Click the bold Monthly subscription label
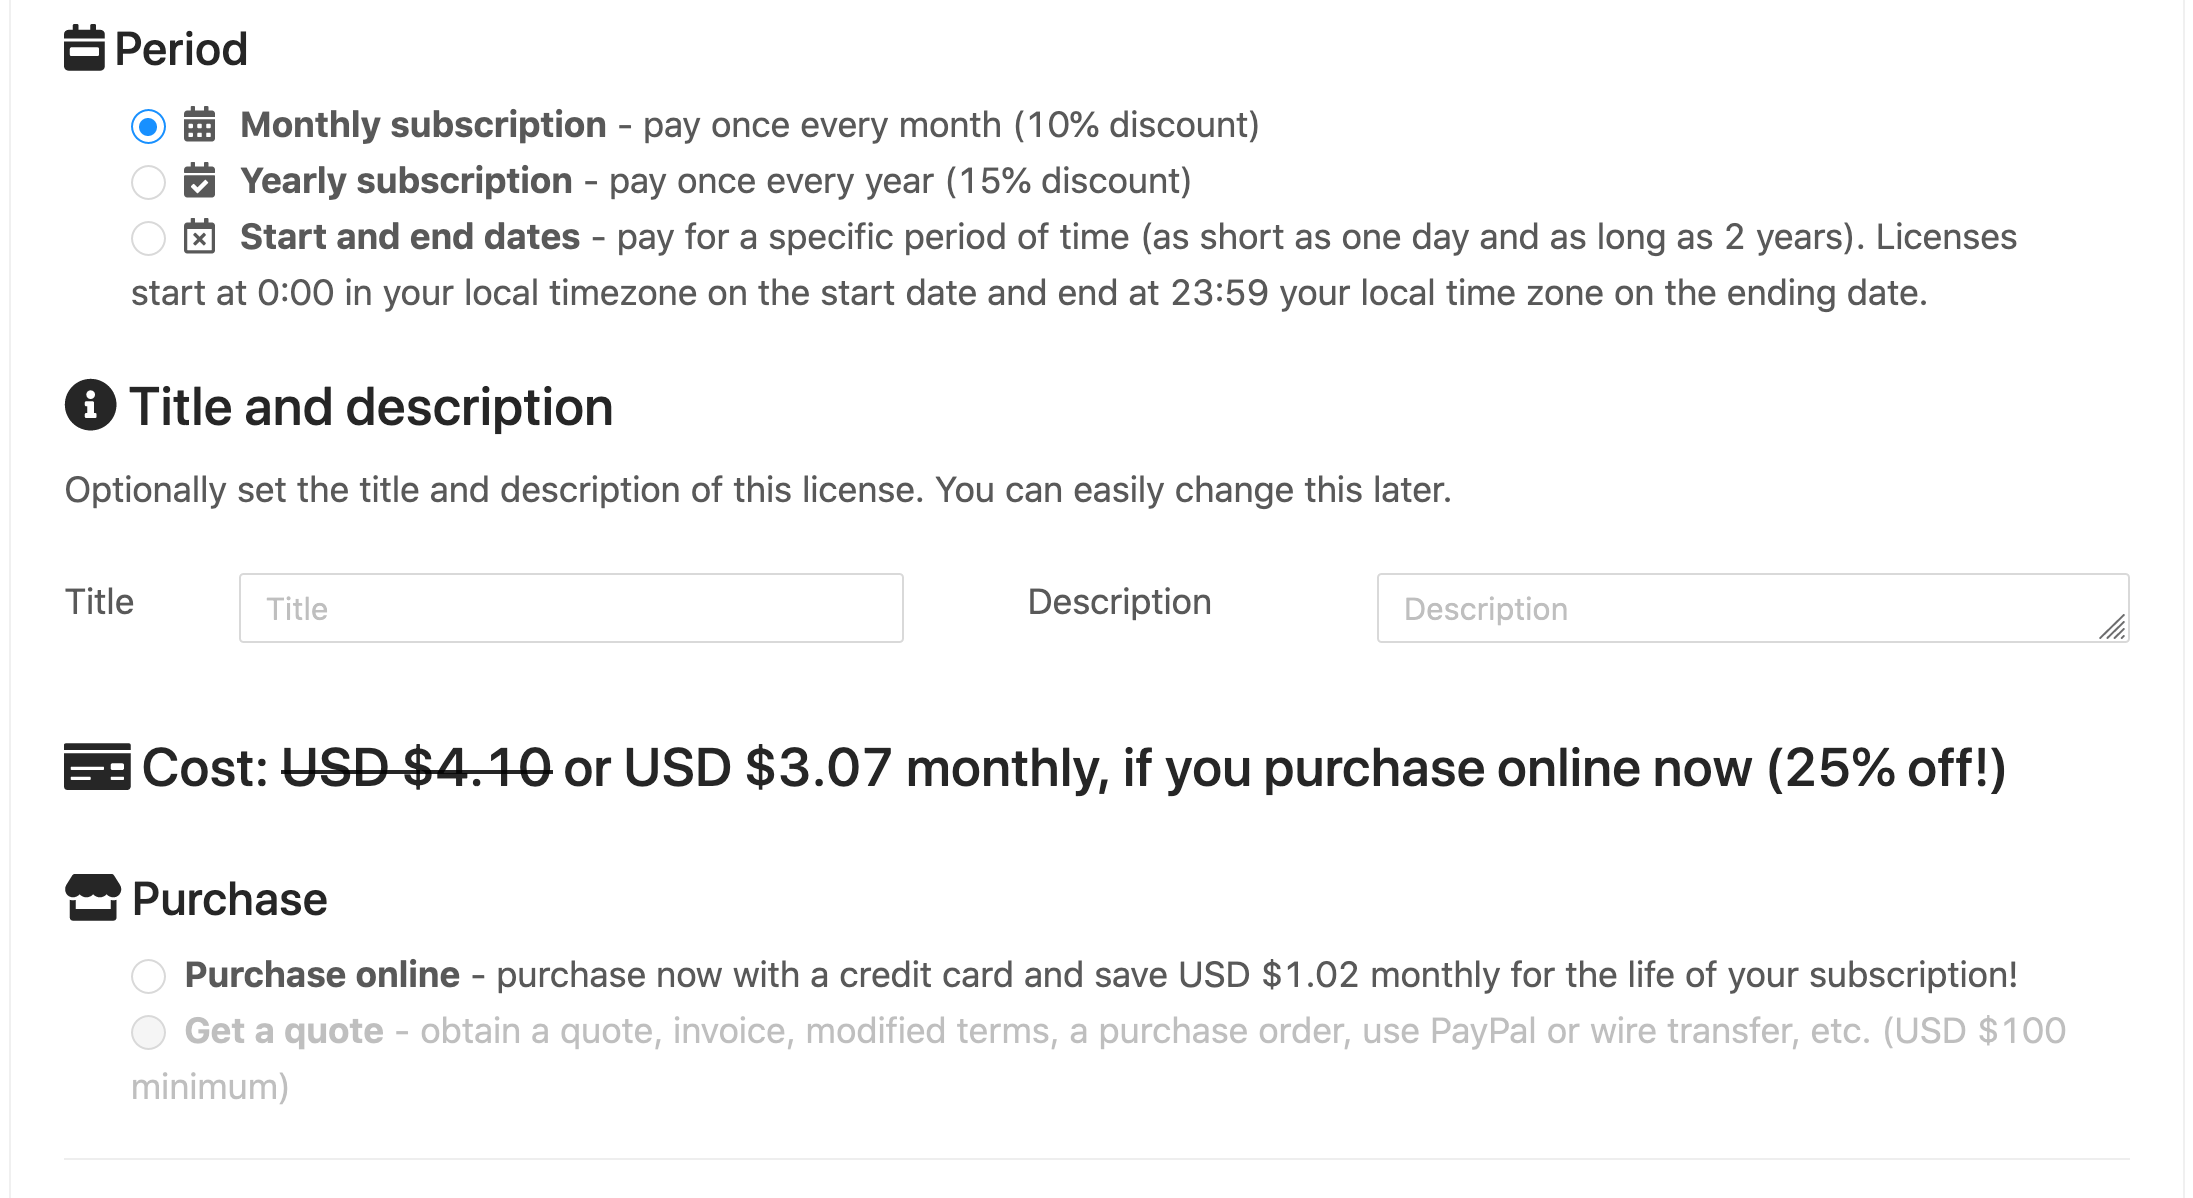This screenshot has height=1198, width=2193. 423,125
